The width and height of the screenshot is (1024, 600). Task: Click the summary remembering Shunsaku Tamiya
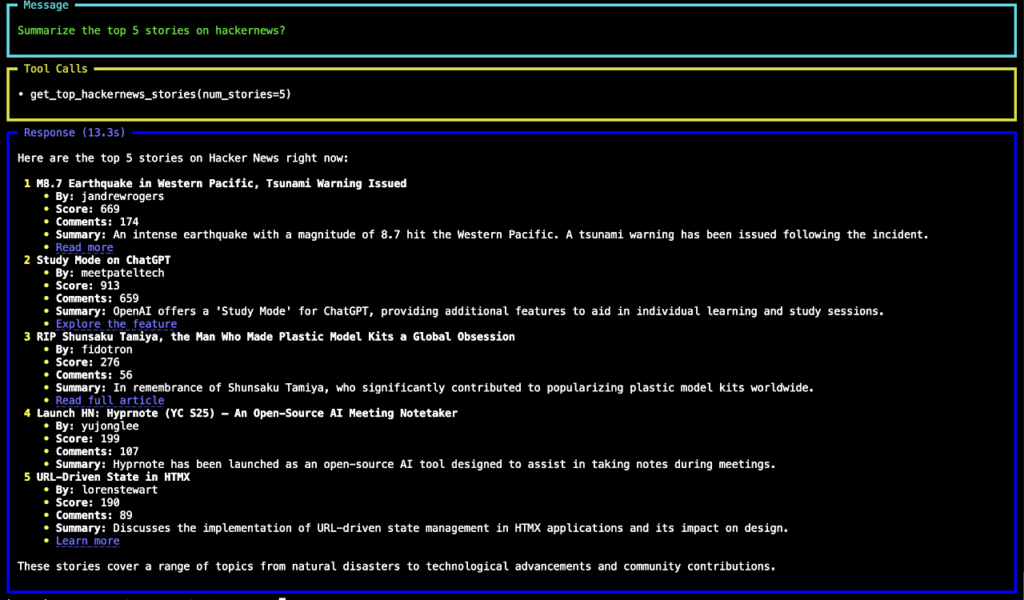(x=435, y=388)
